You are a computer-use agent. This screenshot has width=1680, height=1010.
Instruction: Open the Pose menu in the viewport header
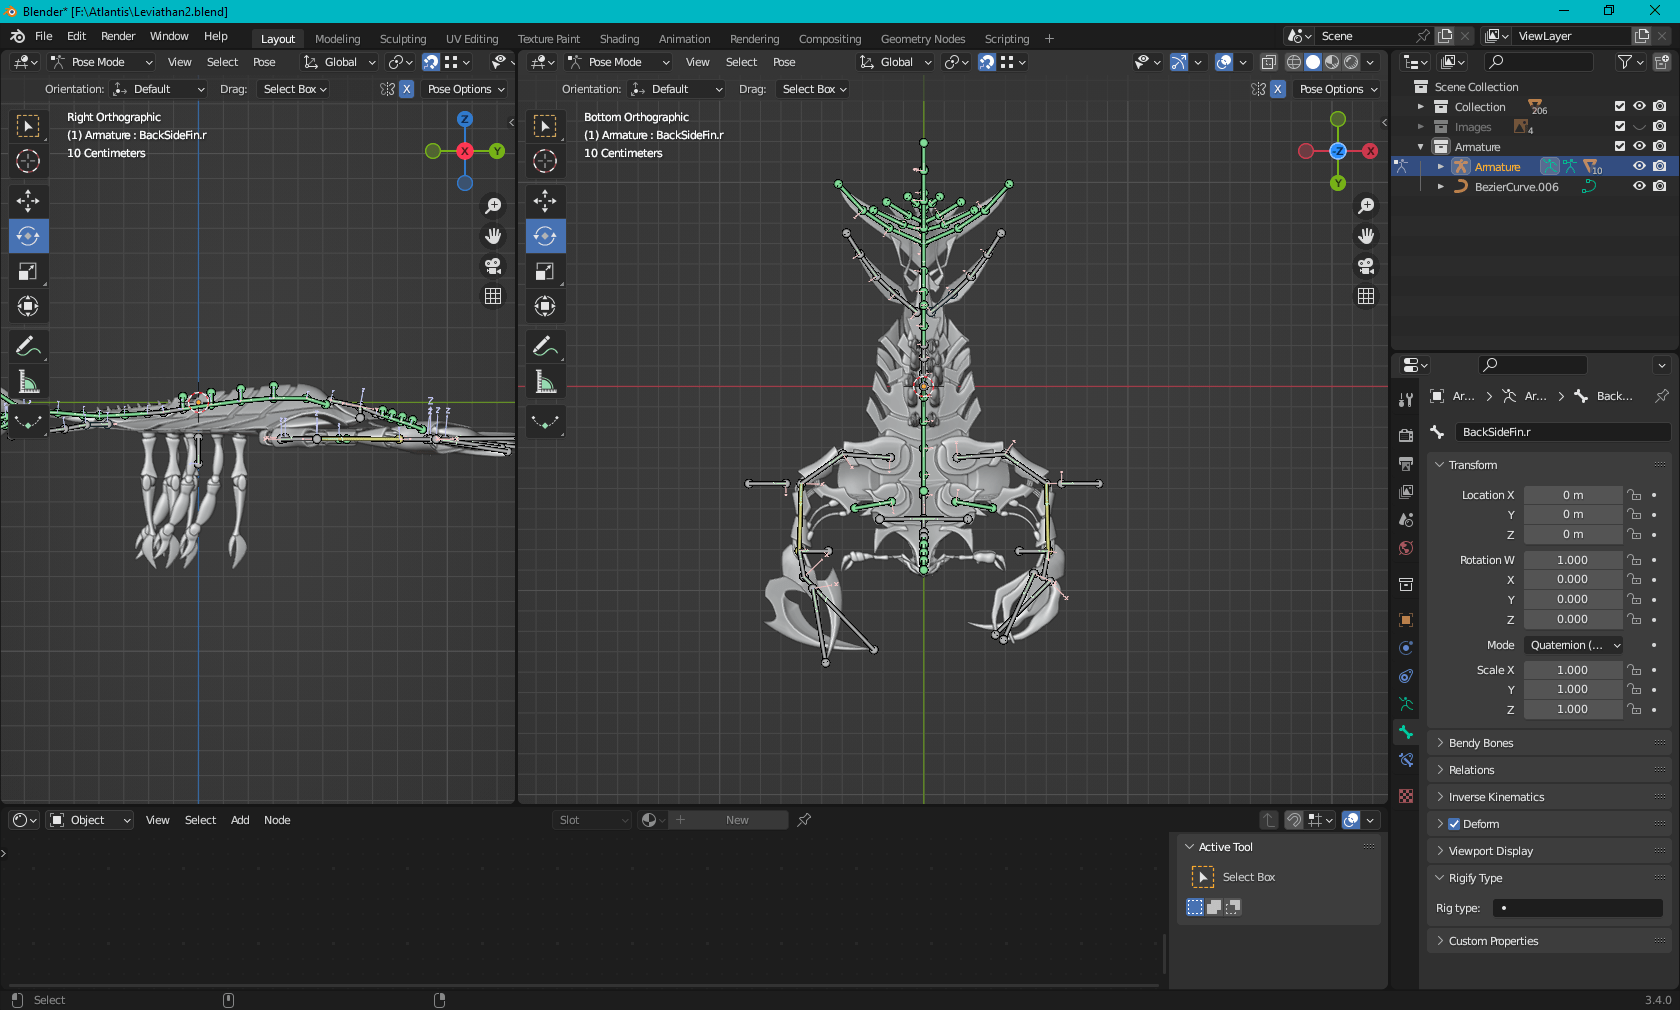tap(264, 62)
